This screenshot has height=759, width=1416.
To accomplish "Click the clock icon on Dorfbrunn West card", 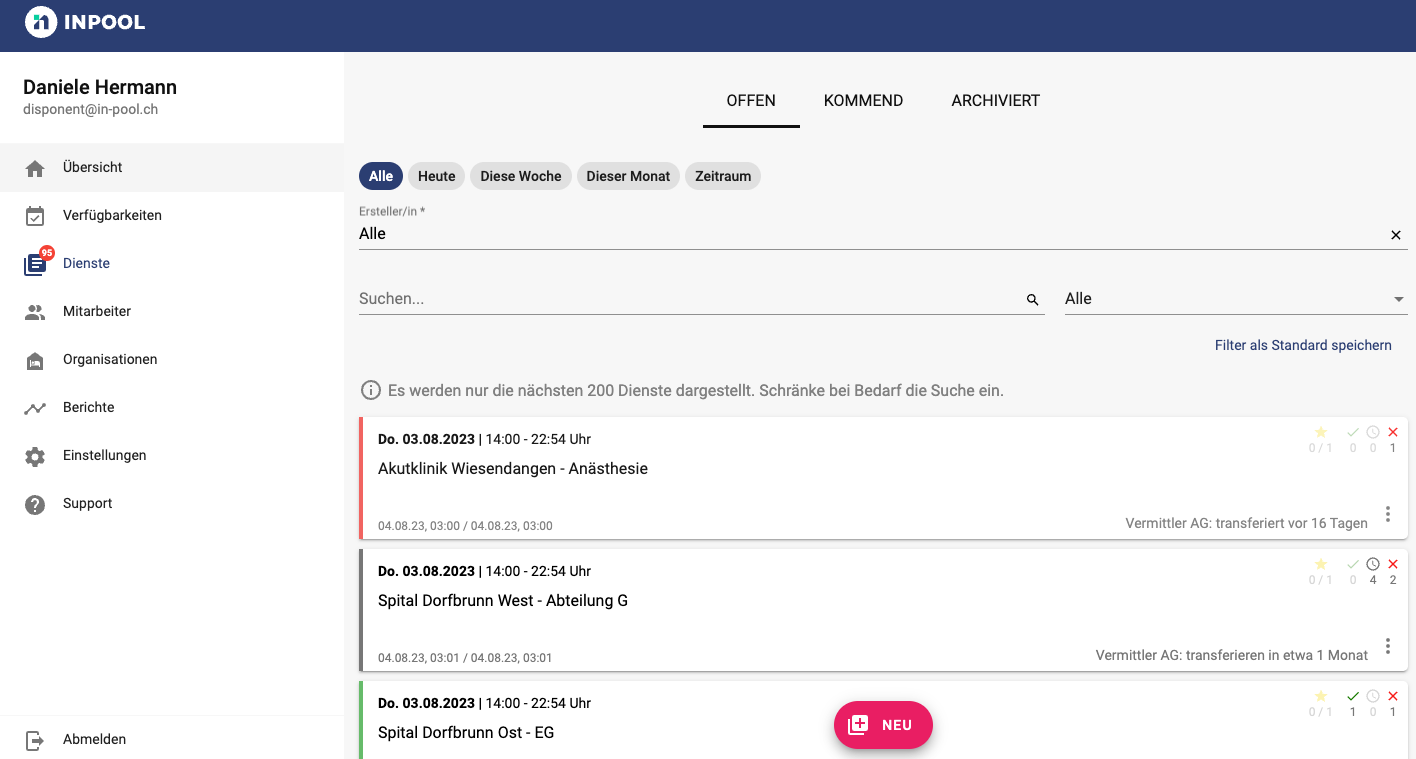I will tap(1373, 564).
